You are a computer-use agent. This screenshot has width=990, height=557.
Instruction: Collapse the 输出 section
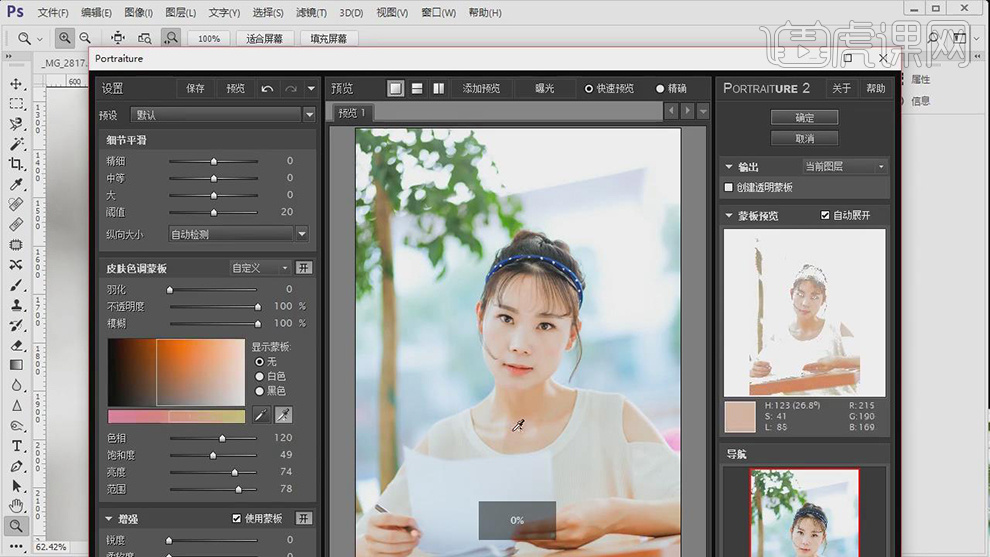(x=729, y=167)
